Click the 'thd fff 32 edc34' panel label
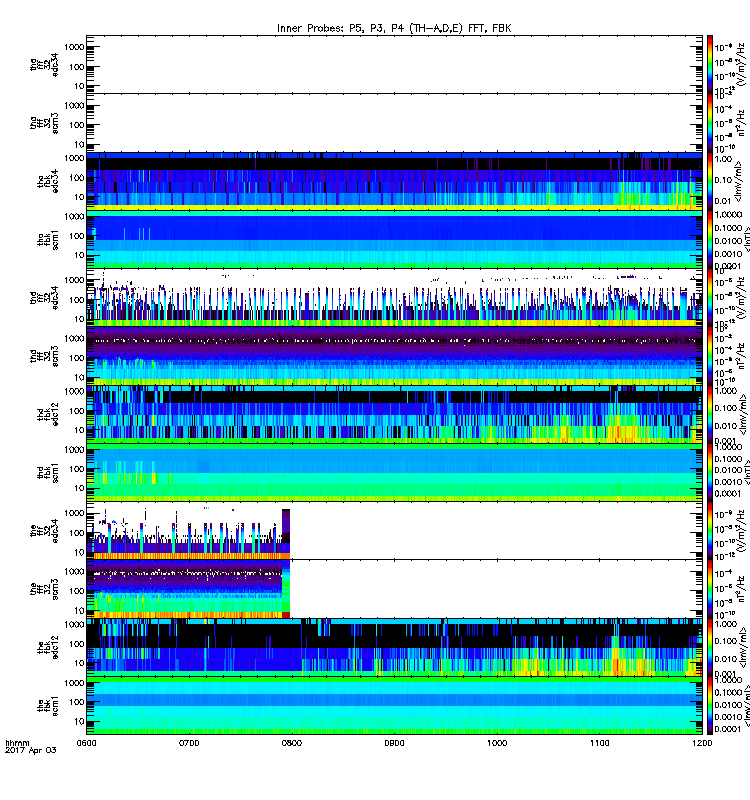 [44, 297]
